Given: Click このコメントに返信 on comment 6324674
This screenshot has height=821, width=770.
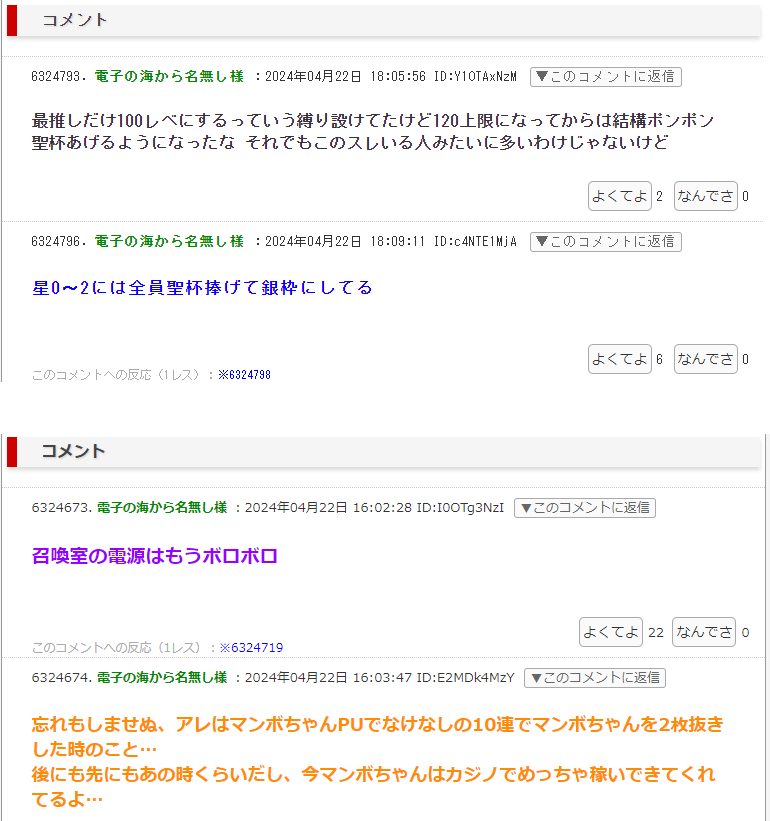Looking at the screenshot, I should pos(595,677).
